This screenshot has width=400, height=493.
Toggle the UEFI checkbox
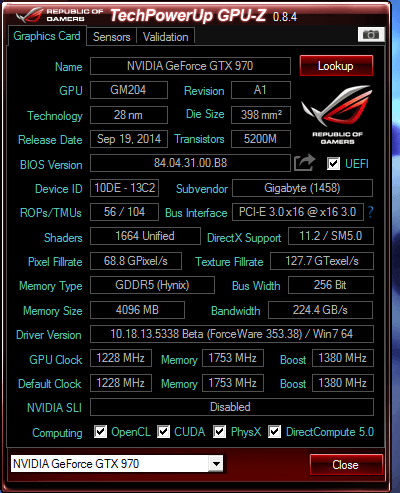[333, 163]
